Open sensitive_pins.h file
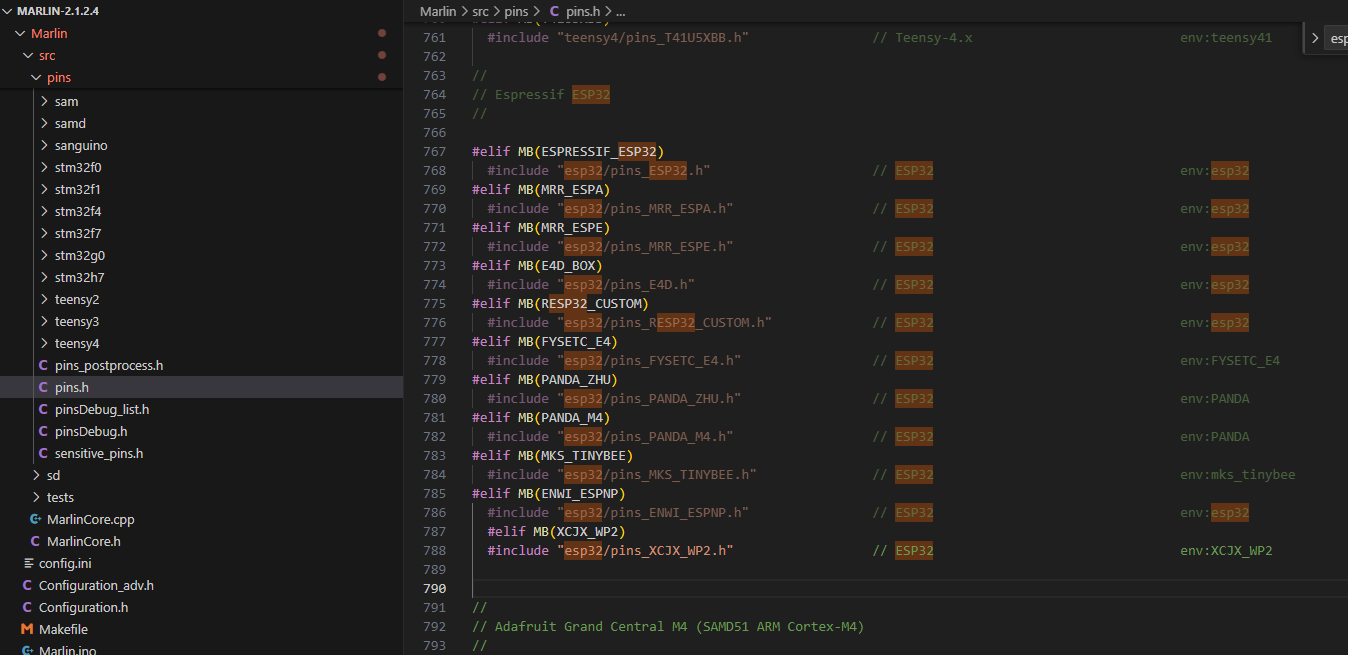Image resolution: width=1348 pixels, height=655 pixels. pos(99,453)
